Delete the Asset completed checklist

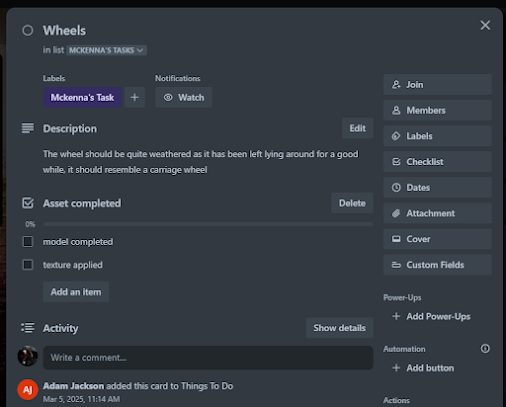coord(352,203)
